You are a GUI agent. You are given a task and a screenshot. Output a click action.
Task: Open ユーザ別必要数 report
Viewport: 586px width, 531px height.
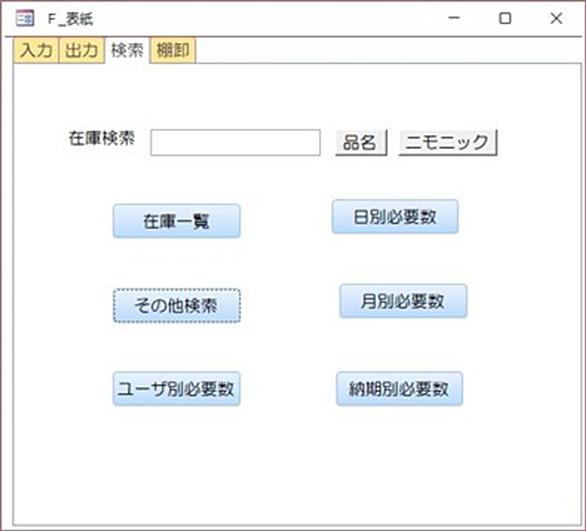pyautogui.click(x=177, y=389)
